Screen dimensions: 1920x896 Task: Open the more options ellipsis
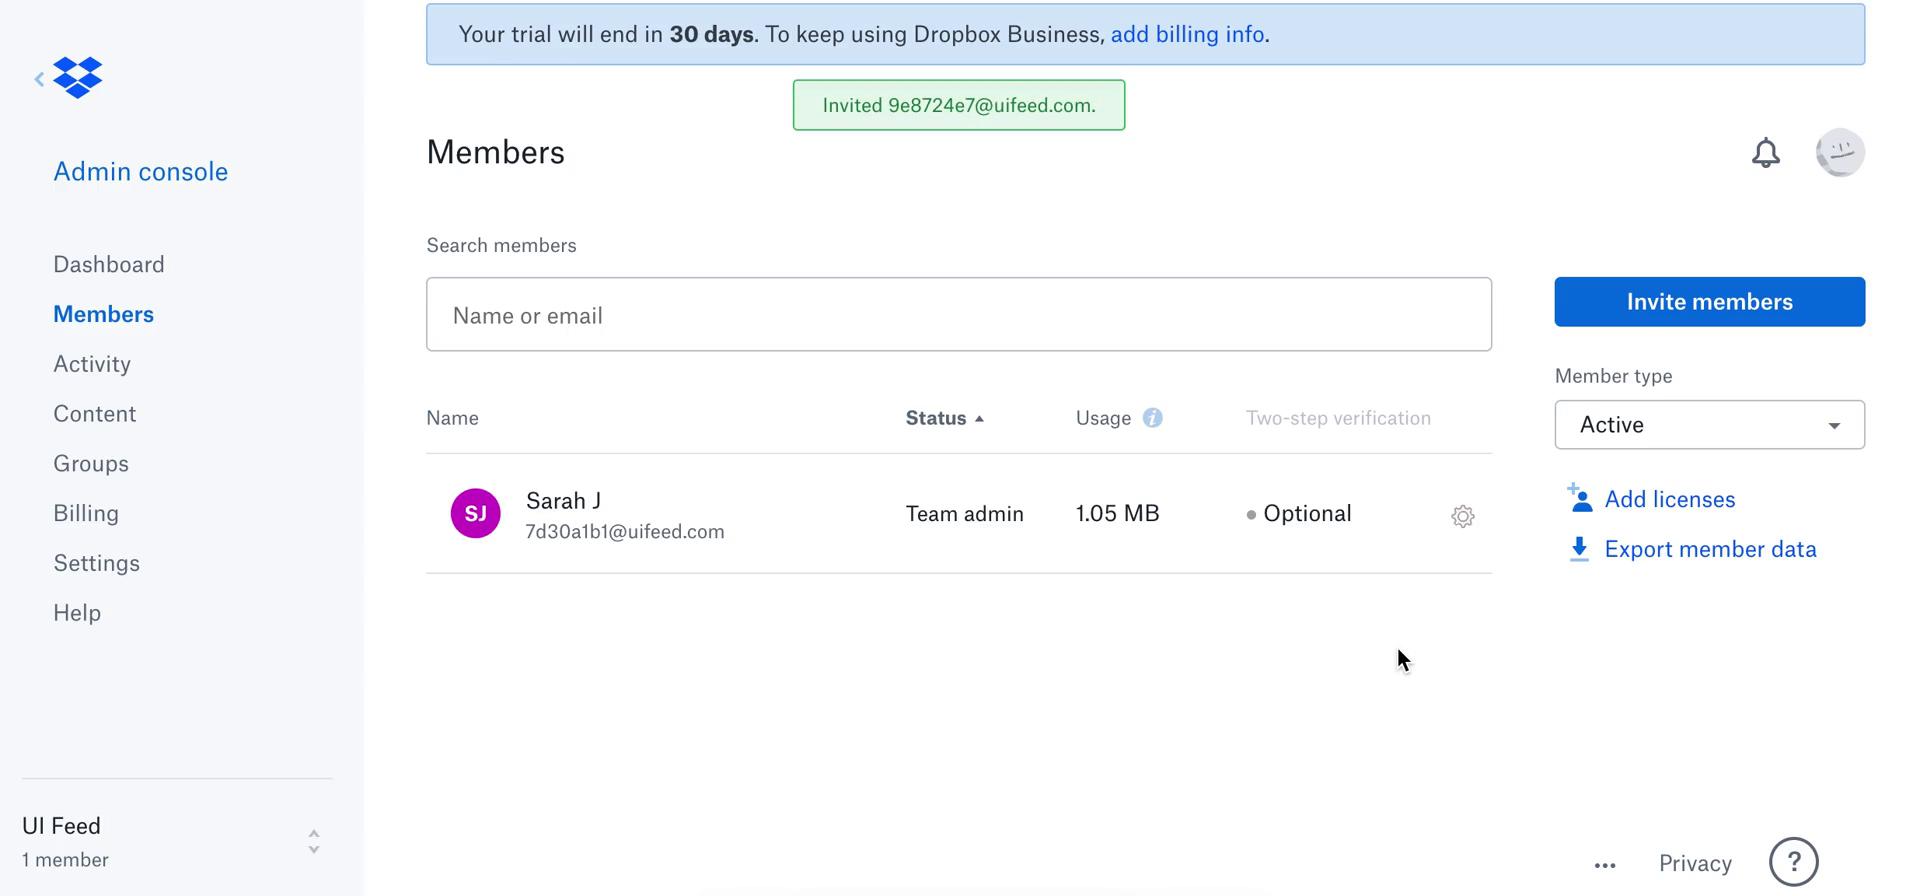click(x=1605, y=865)
